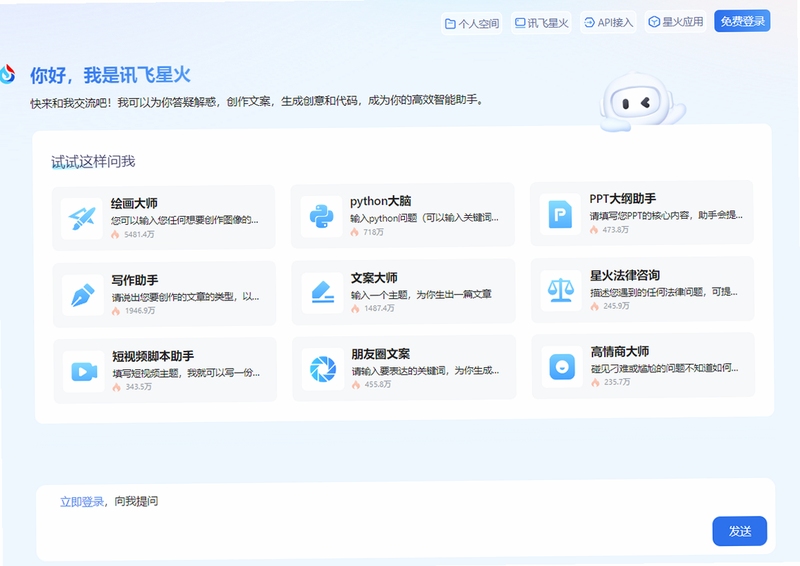Click the Spark robot mascot
The width and height of the screenshot is (800, 566).
(640, 103)
